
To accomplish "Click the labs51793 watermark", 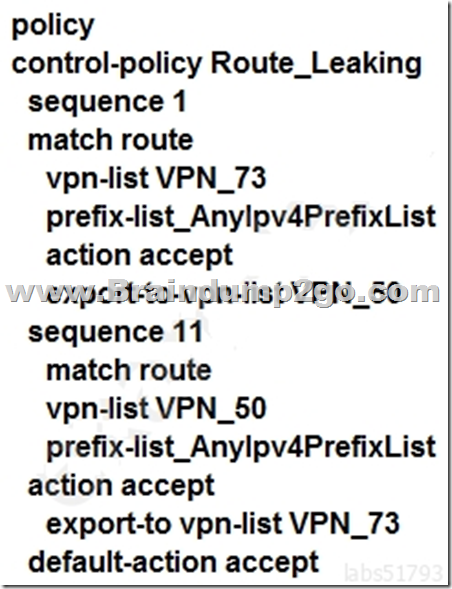I will pos(393,573).
